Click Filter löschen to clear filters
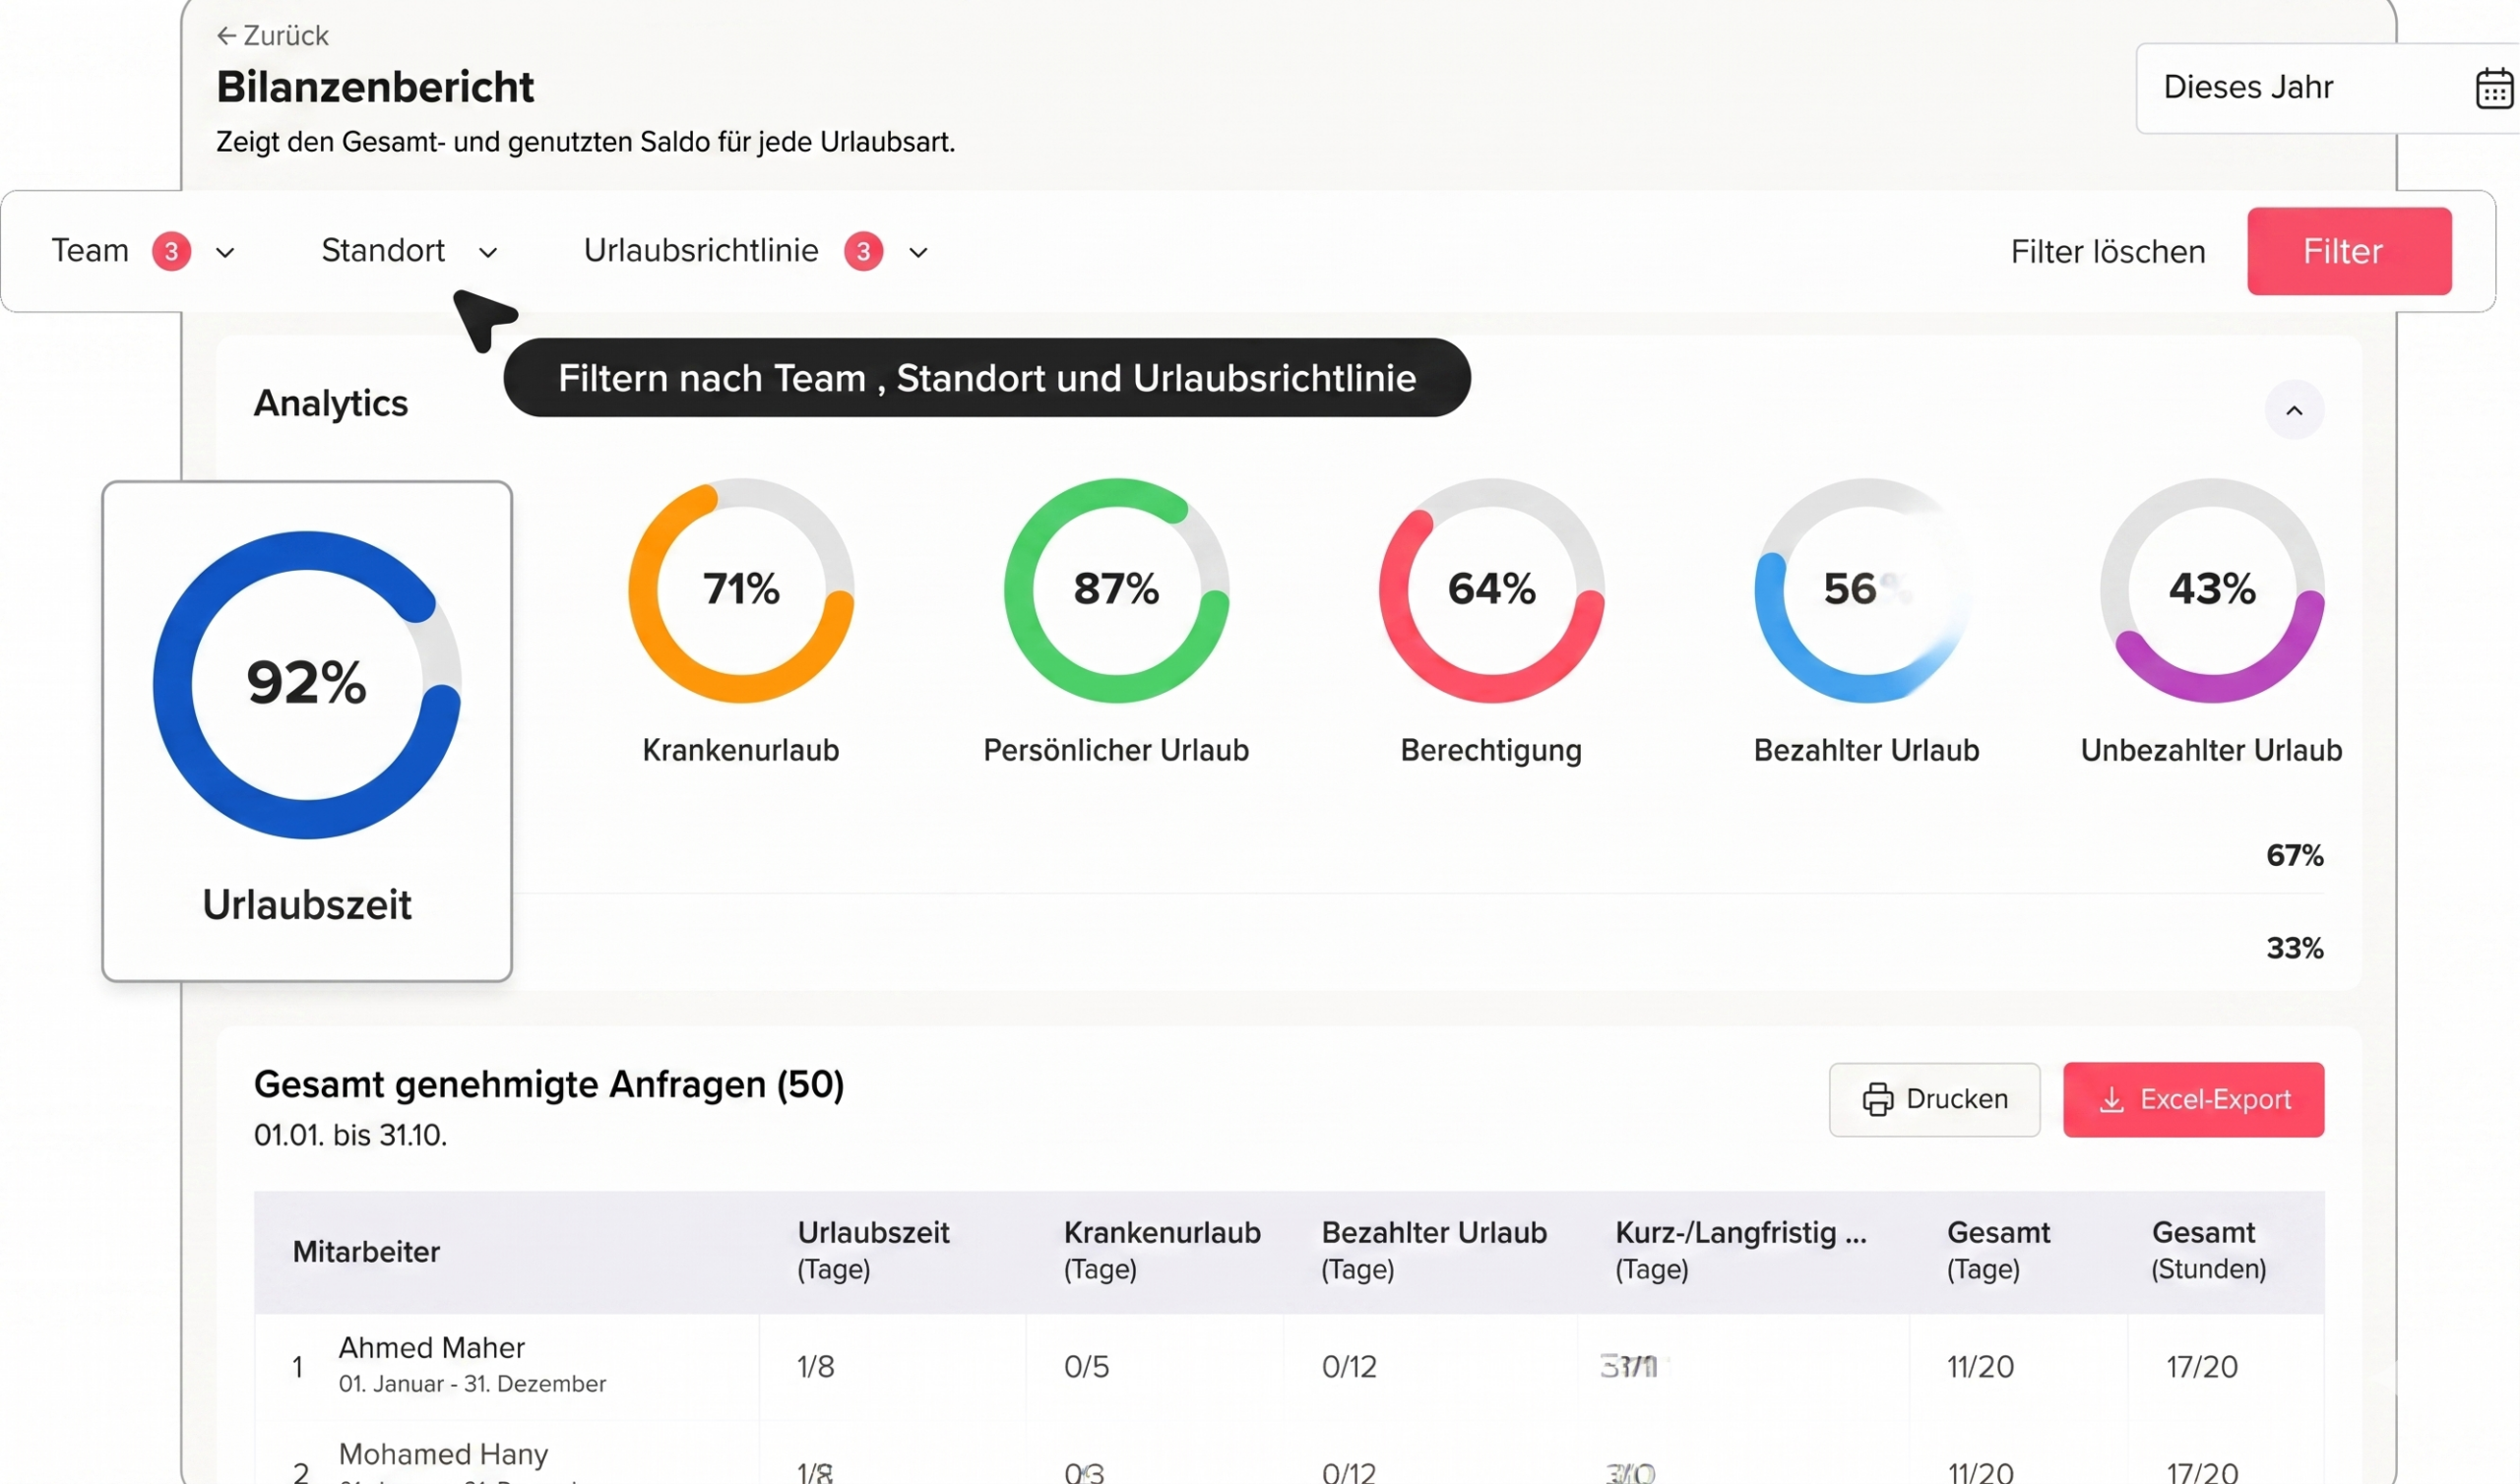This screenshot has width=2520, height=1484. (x=2107, y=252)
